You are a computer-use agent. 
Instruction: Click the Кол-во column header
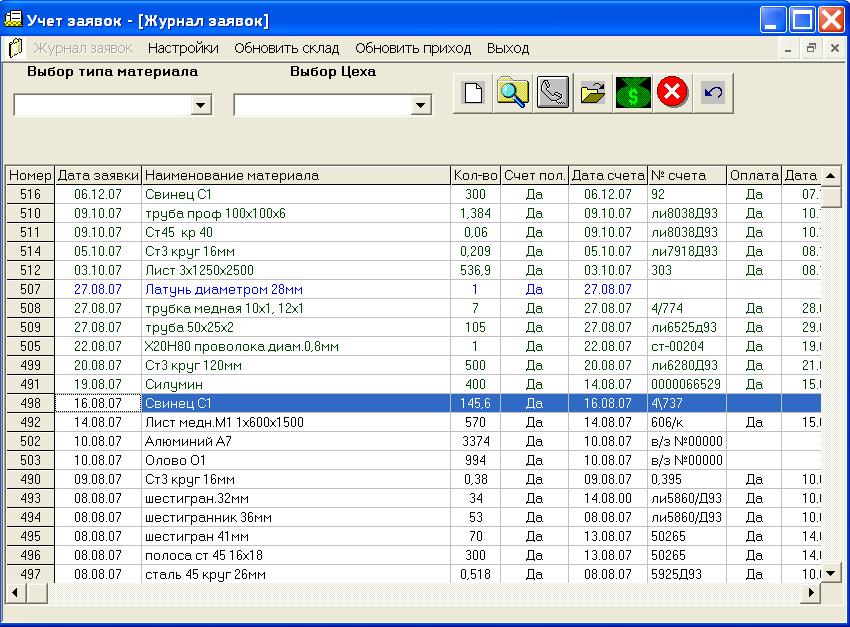pyautogui.click(x=475, y=176)
